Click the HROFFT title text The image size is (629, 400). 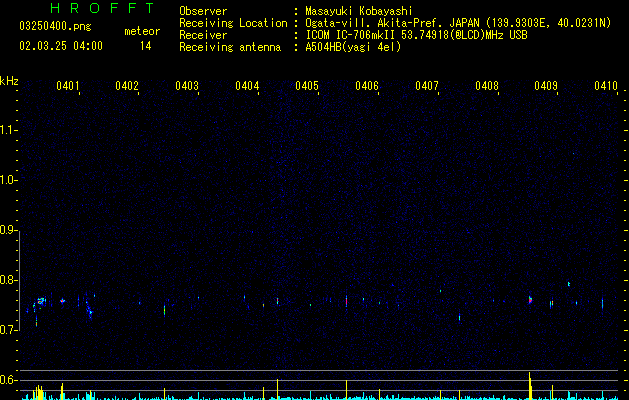(x=102, y=8)
